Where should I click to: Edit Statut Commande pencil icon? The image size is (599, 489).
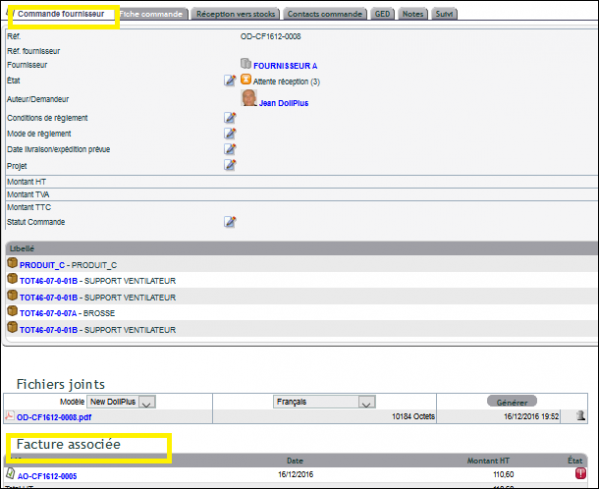230,222
